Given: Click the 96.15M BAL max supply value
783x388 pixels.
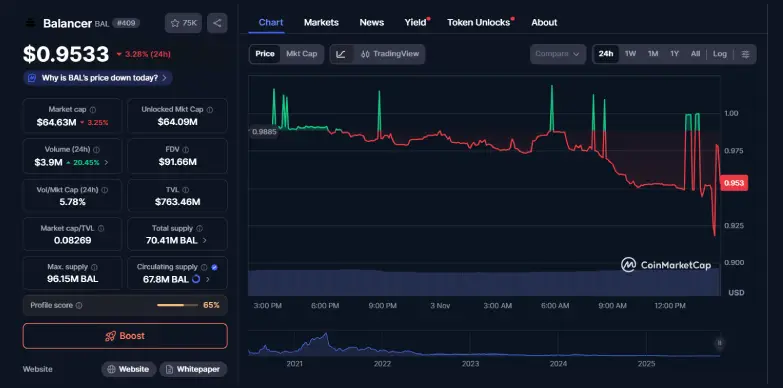Looking at the screenshot, I should coord(72,279).
